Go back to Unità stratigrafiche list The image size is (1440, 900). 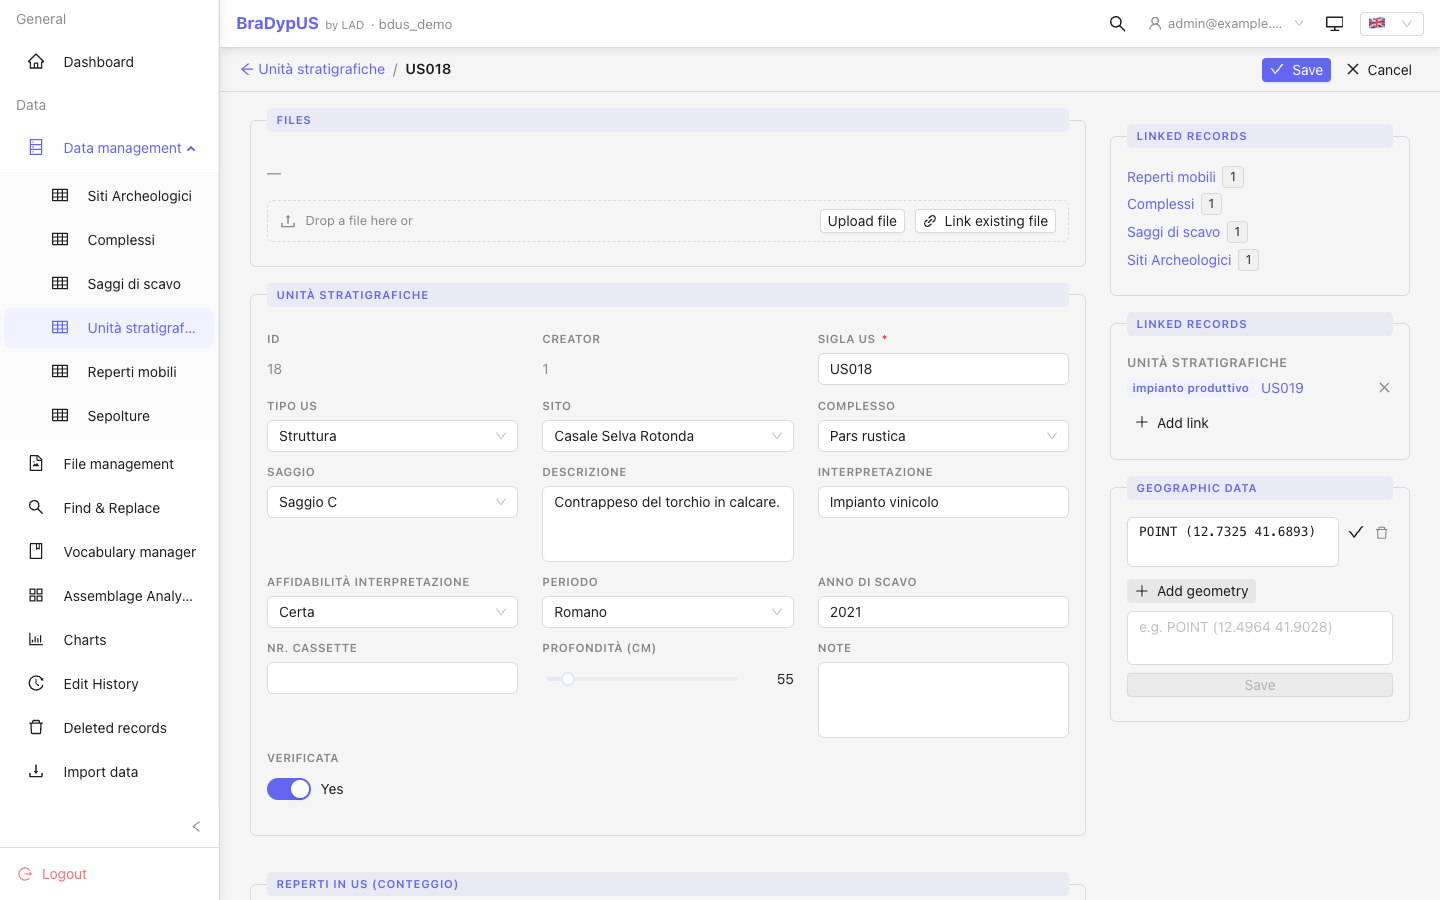[x=312, y=69]
